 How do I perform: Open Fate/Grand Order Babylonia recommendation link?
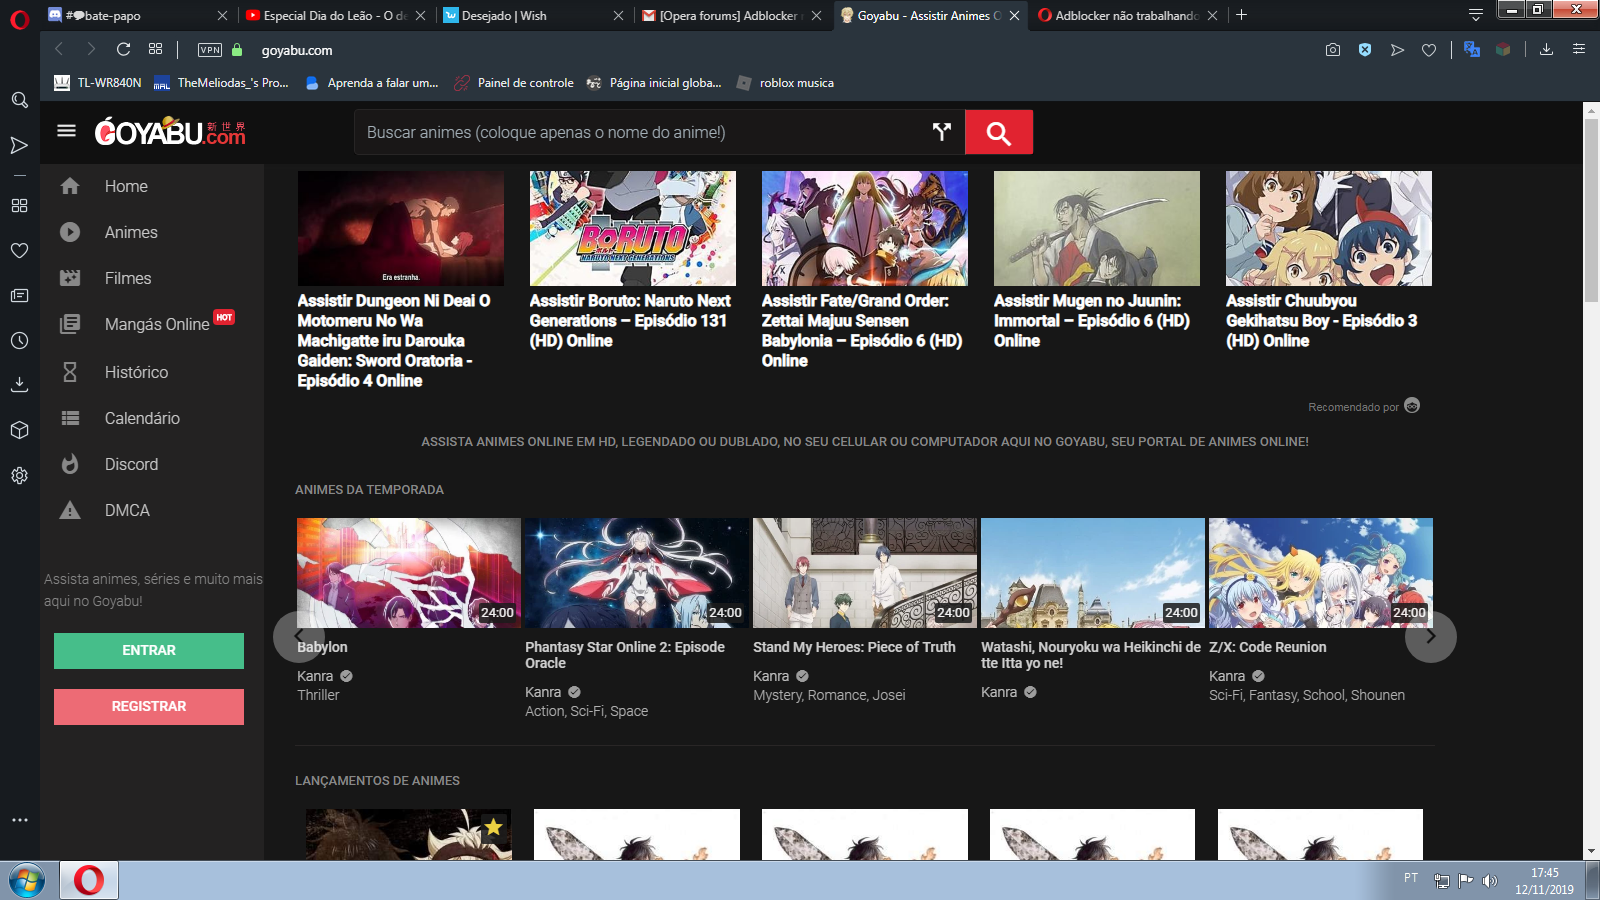pyautogui.click(x=862, y=330)
